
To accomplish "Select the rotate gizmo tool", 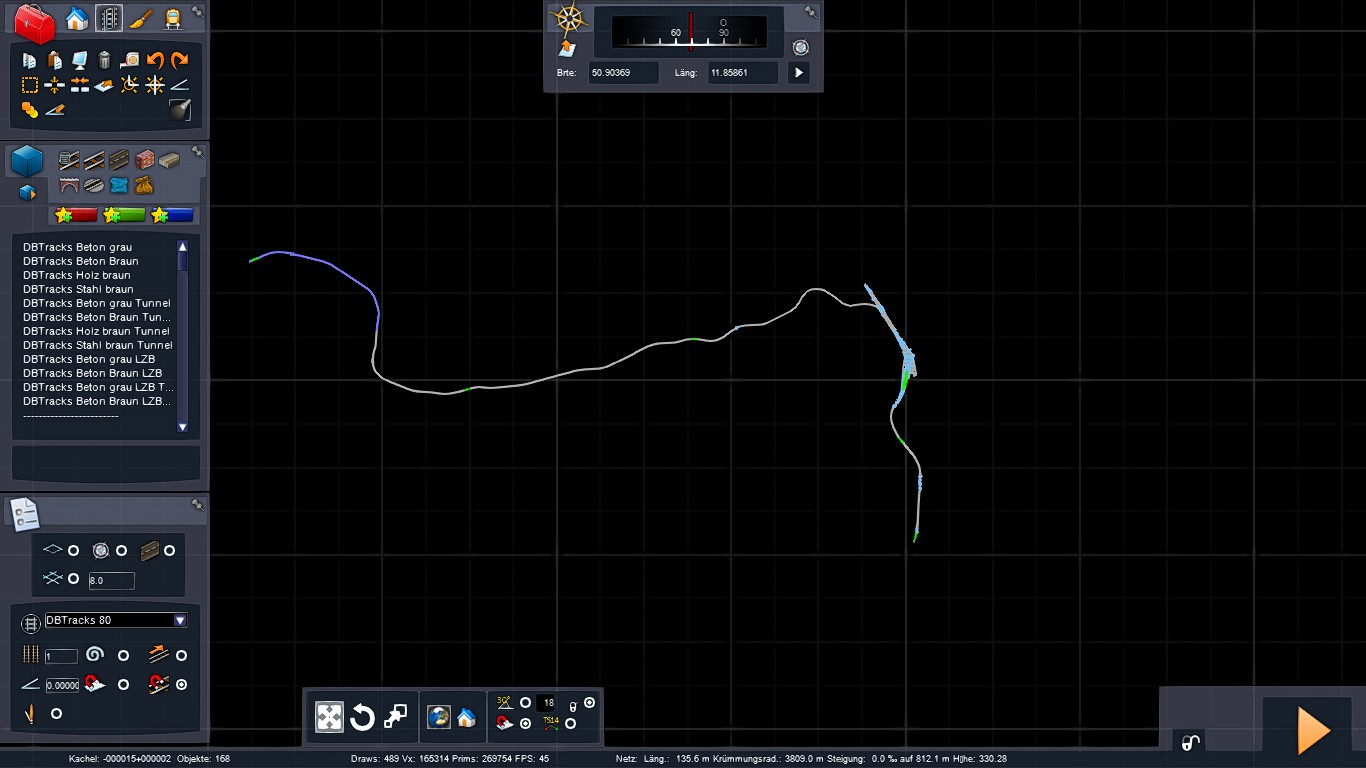I will click(x=362, y=716).
